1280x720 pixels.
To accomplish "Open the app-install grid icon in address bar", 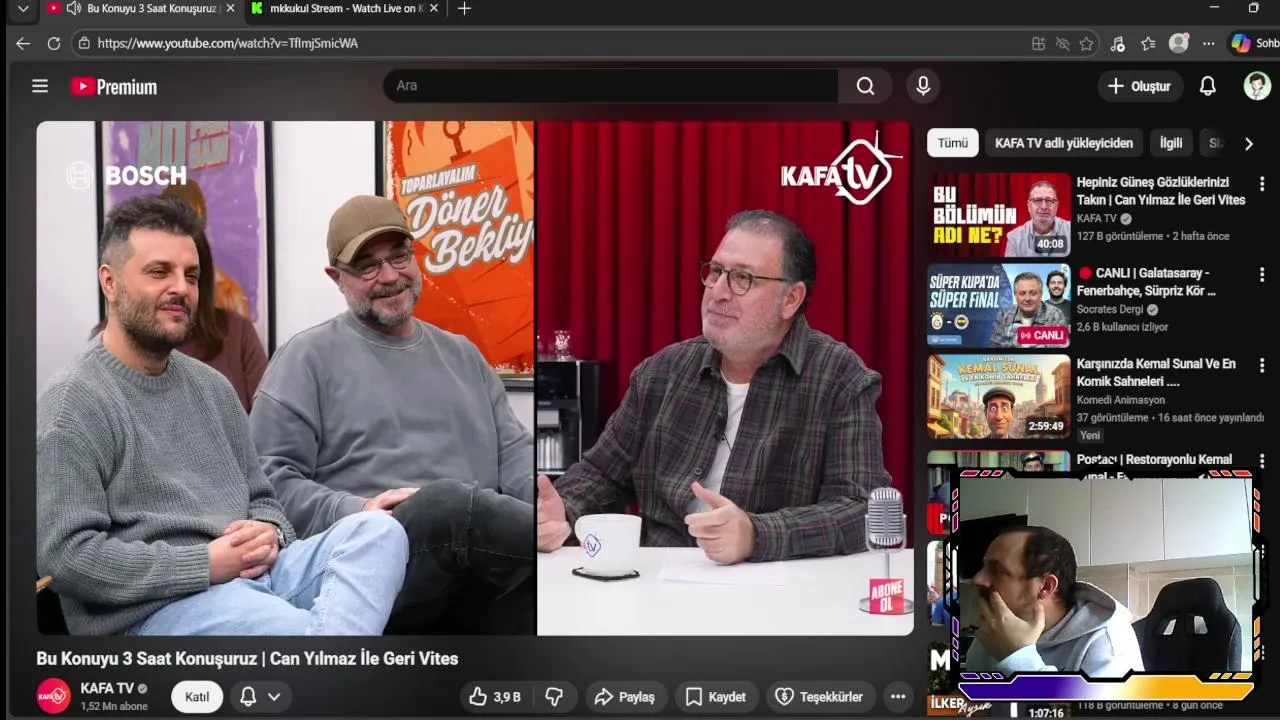I will pyautogui.click(x=1038, y=43).
